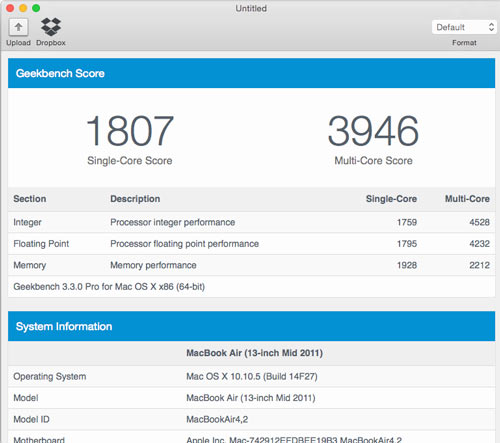Click the yellow minimize window button
This screenshot has width=500, height=443.
[x=23, y=8]
